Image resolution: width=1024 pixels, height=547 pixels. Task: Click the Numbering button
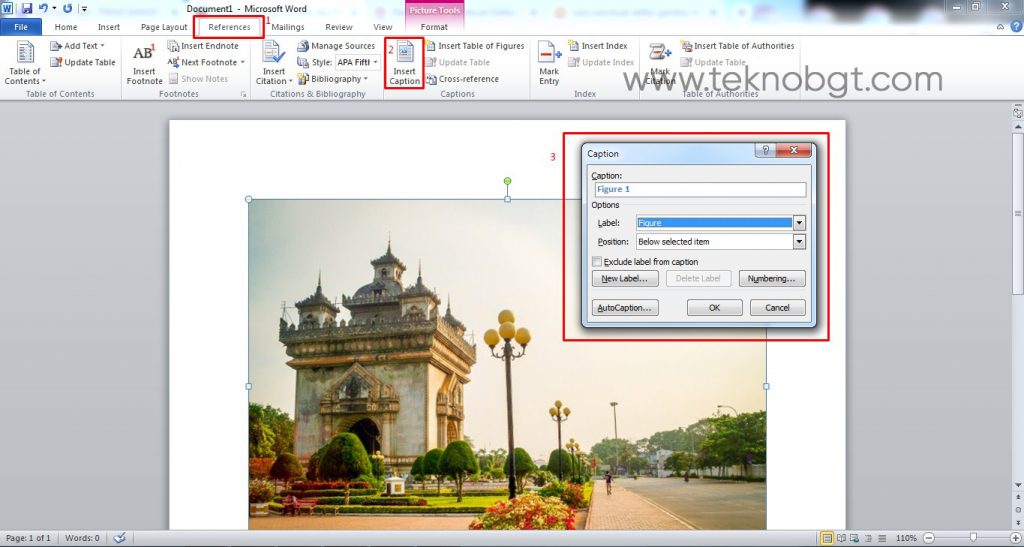click(772, 279)
